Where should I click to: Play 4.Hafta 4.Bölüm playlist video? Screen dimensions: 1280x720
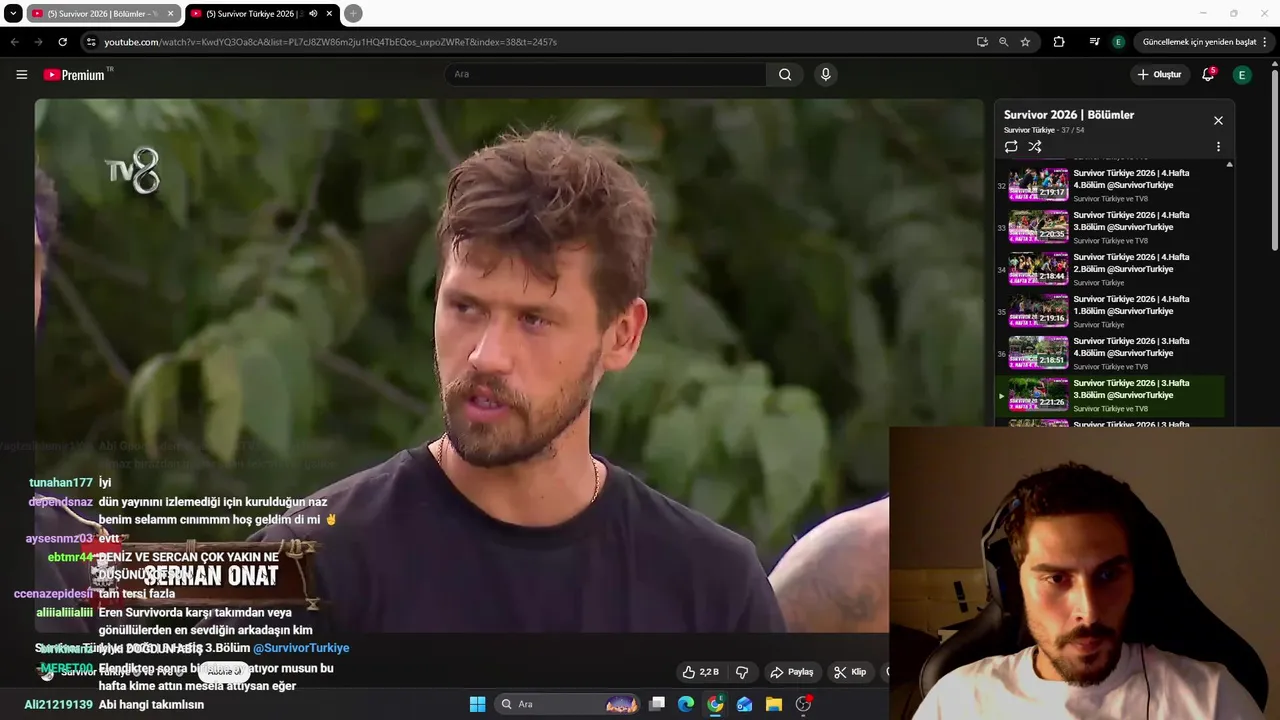(1110, 185)
